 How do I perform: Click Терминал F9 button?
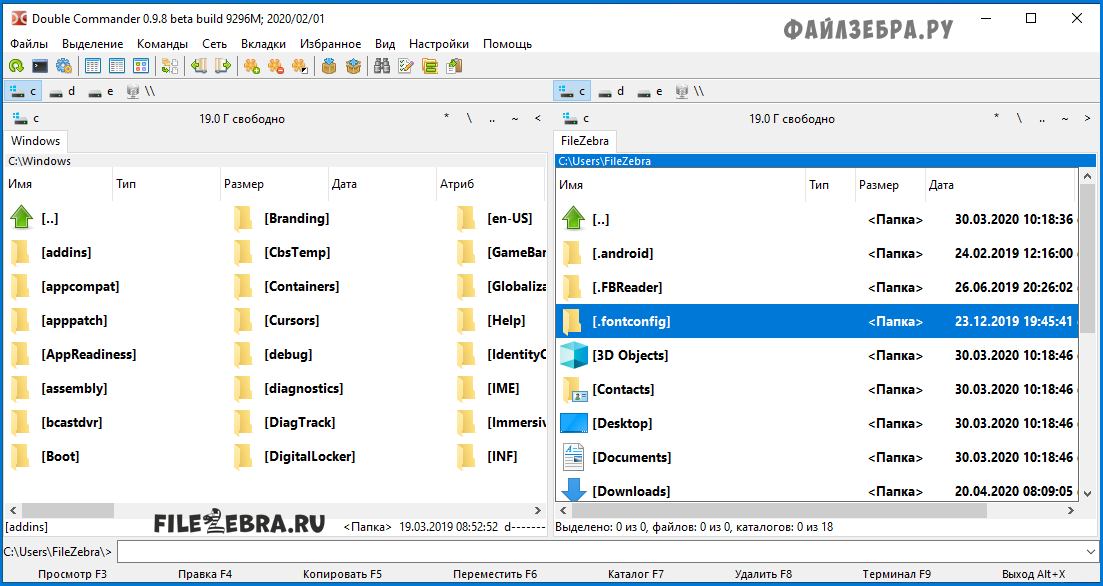[897, 574]
